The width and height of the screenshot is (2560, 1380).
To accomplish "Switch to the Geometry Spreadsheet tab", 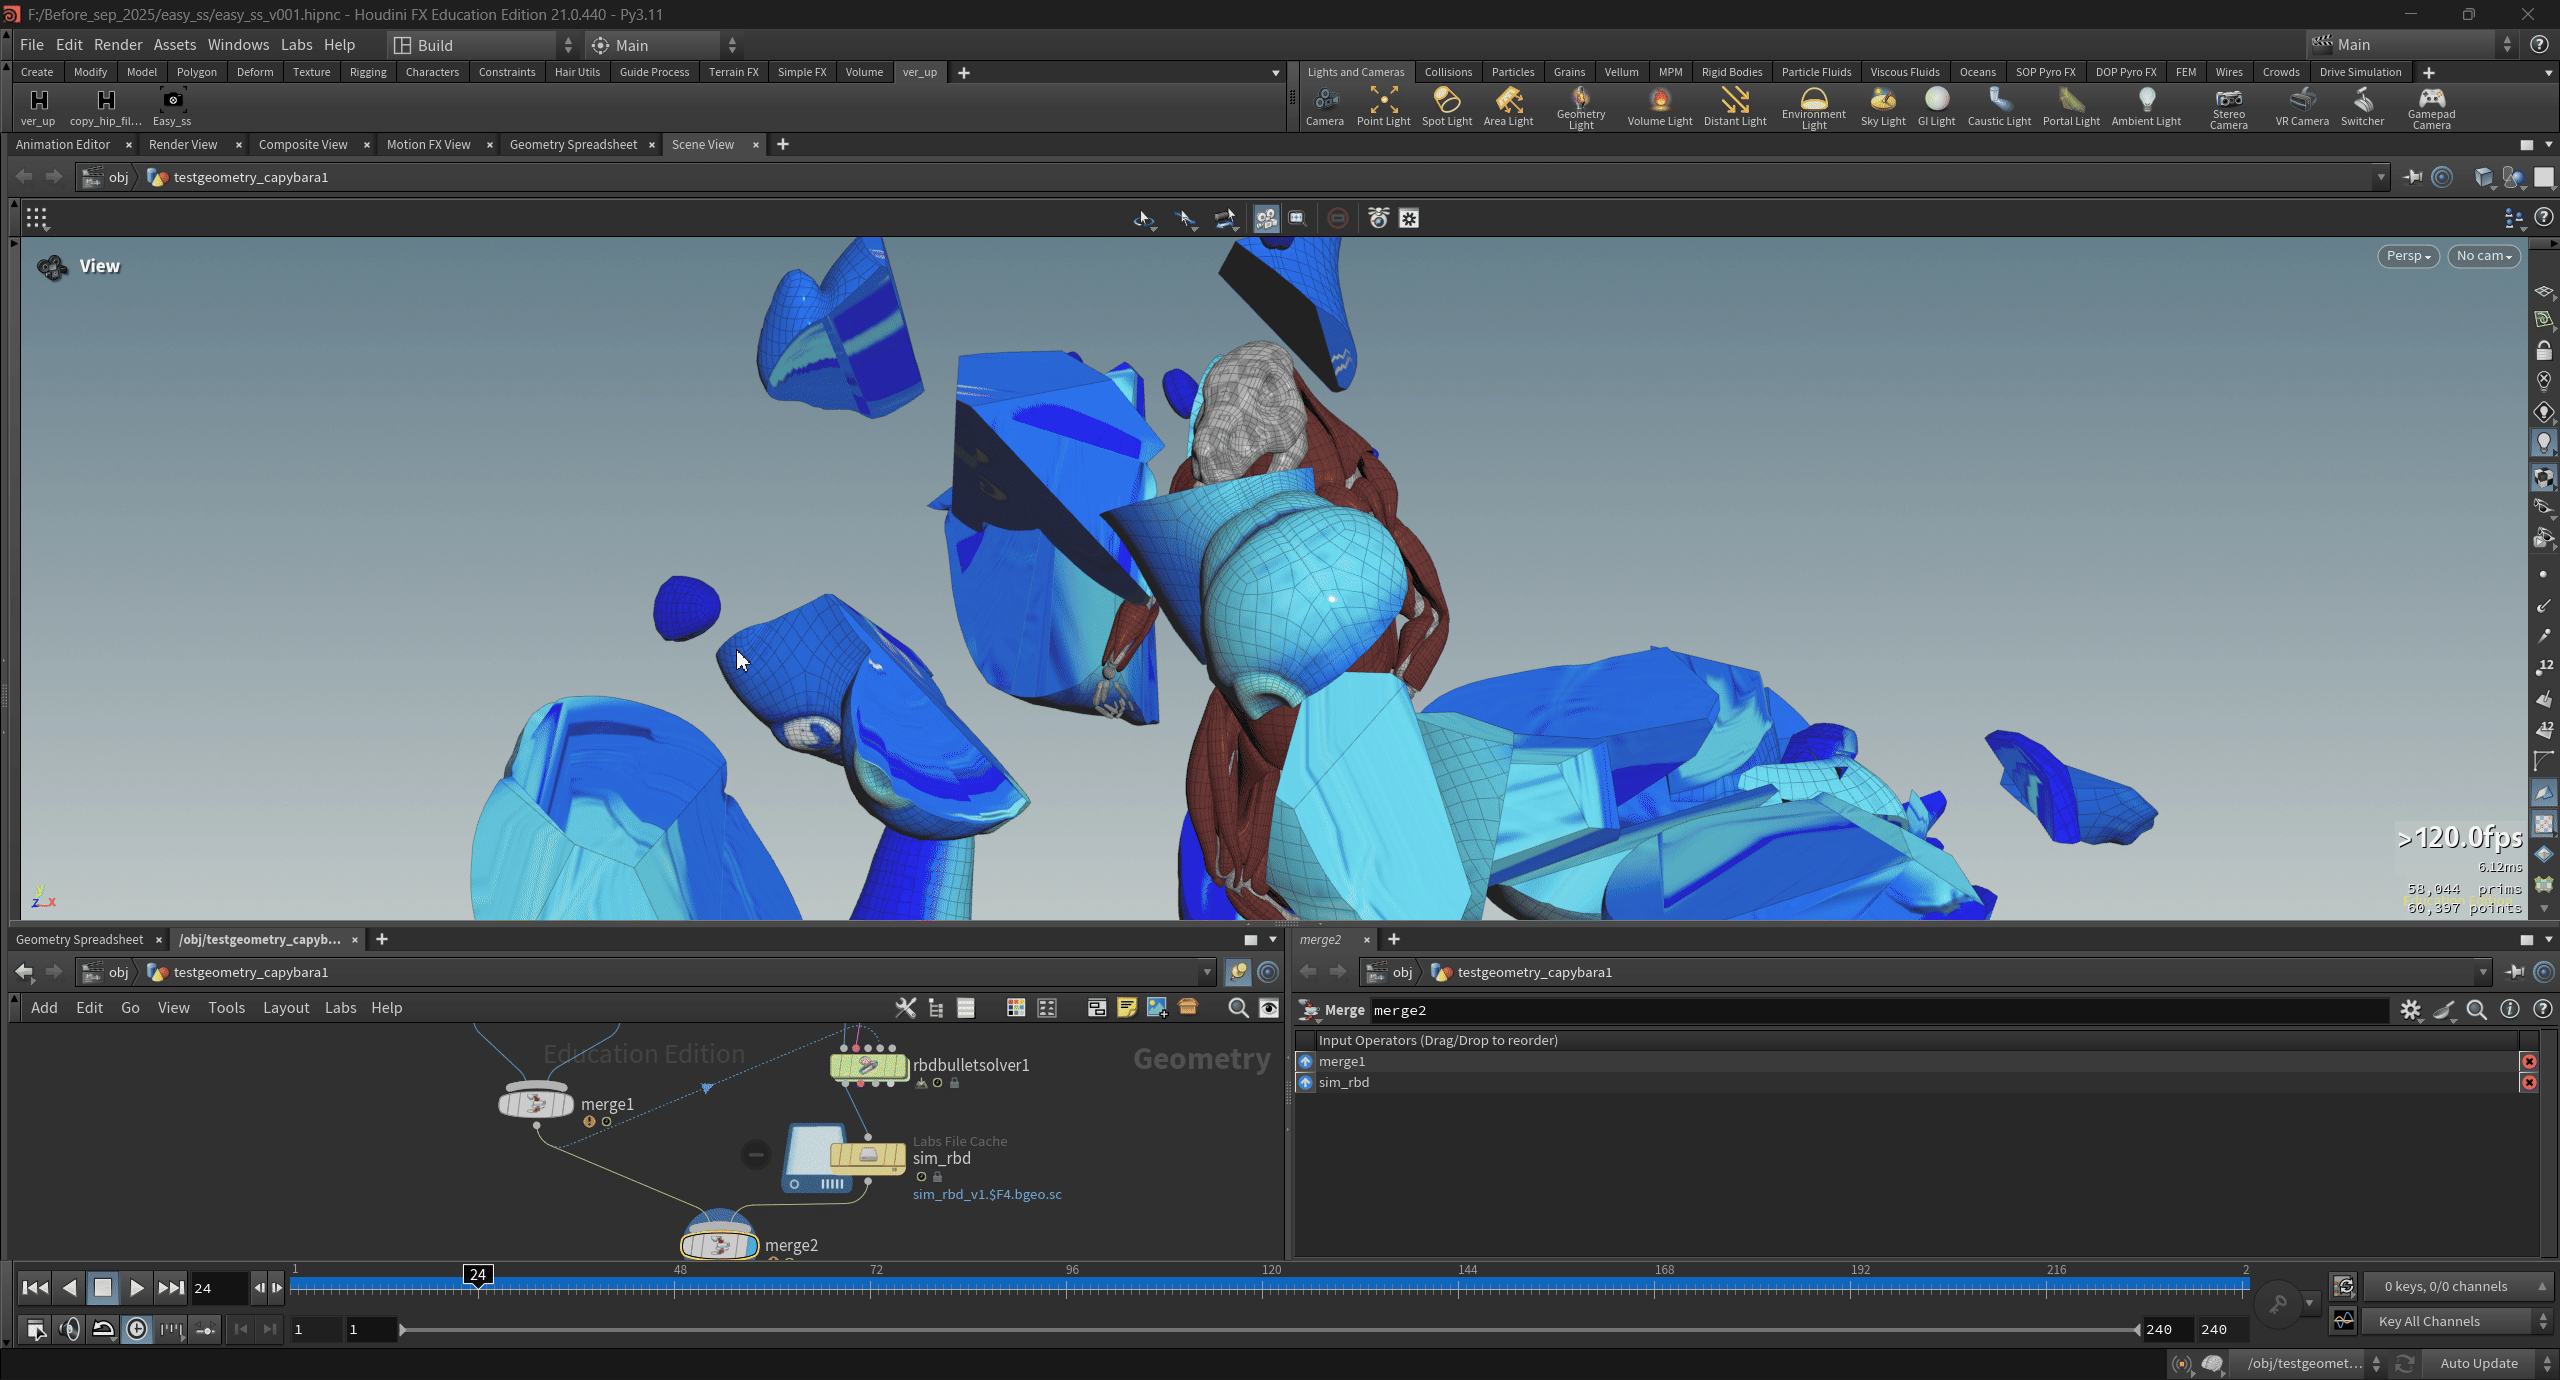I will point(573,144).
